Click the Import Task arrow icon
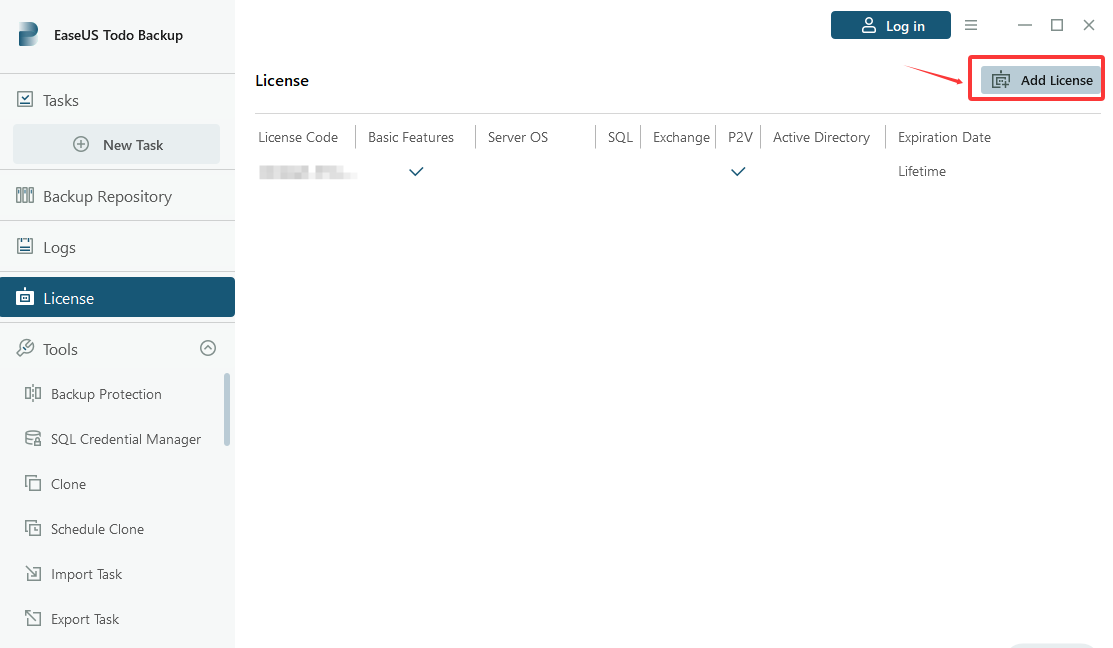The width and height of the screenshot is (1113, 648). coord(33,573)
